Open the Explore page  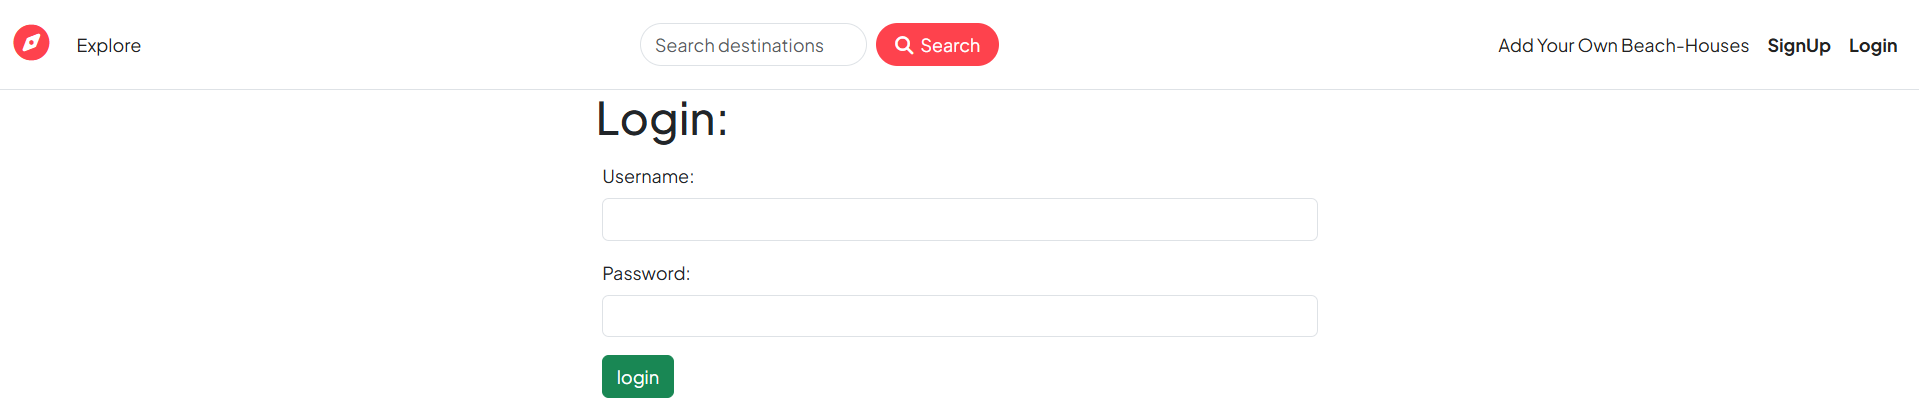tap(108, 46)
